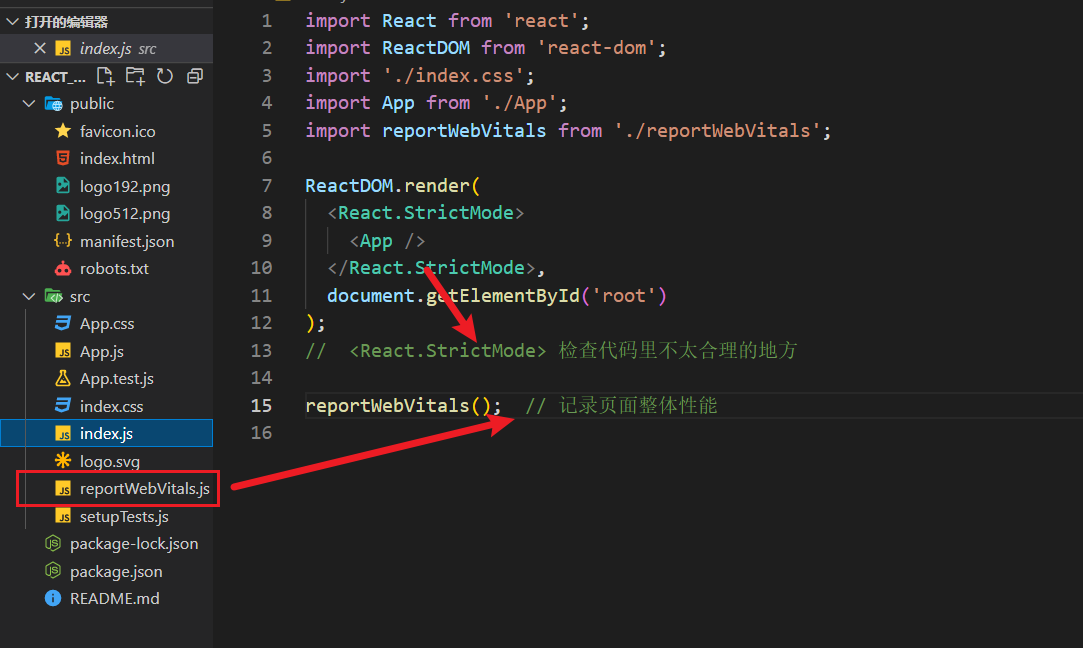Click the New File icon in explorer header
The width and height of the screenshot is (1083, 648).
pos(105,76)
